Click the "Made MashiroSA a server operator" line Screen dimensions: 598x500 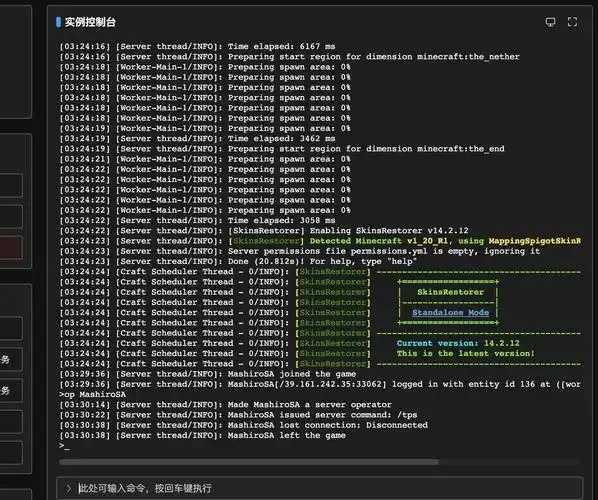click(225, 405)
